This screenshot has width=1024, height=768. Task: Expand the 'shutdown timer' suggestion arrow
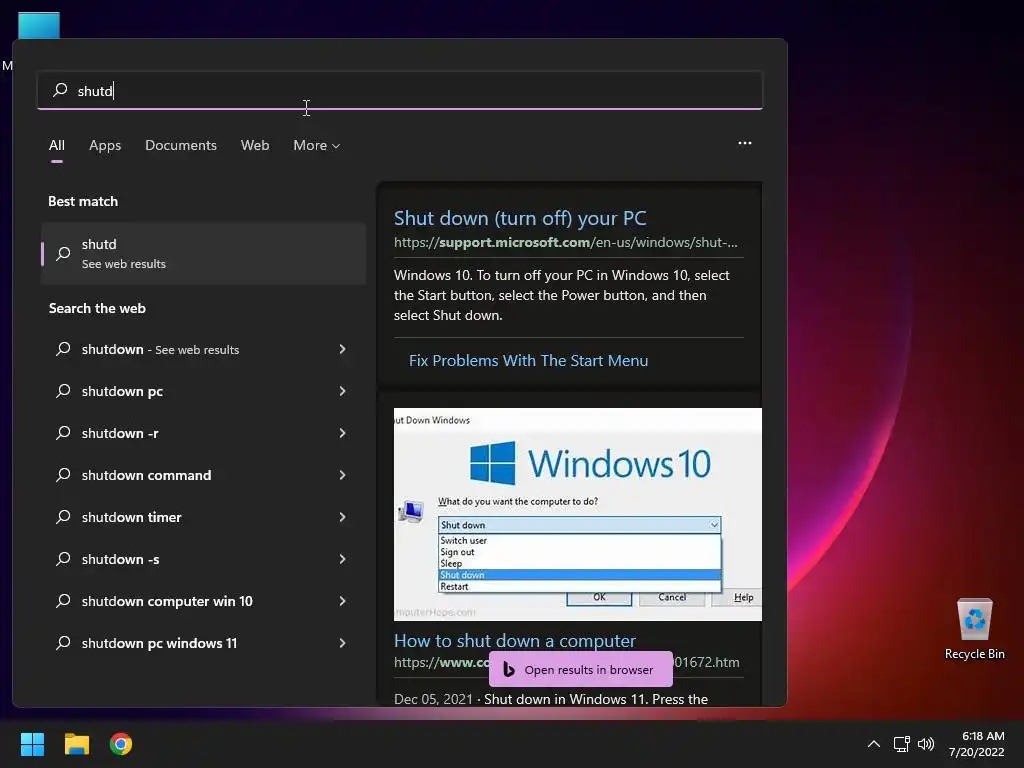pyautogui.click(x=342, y=517)
